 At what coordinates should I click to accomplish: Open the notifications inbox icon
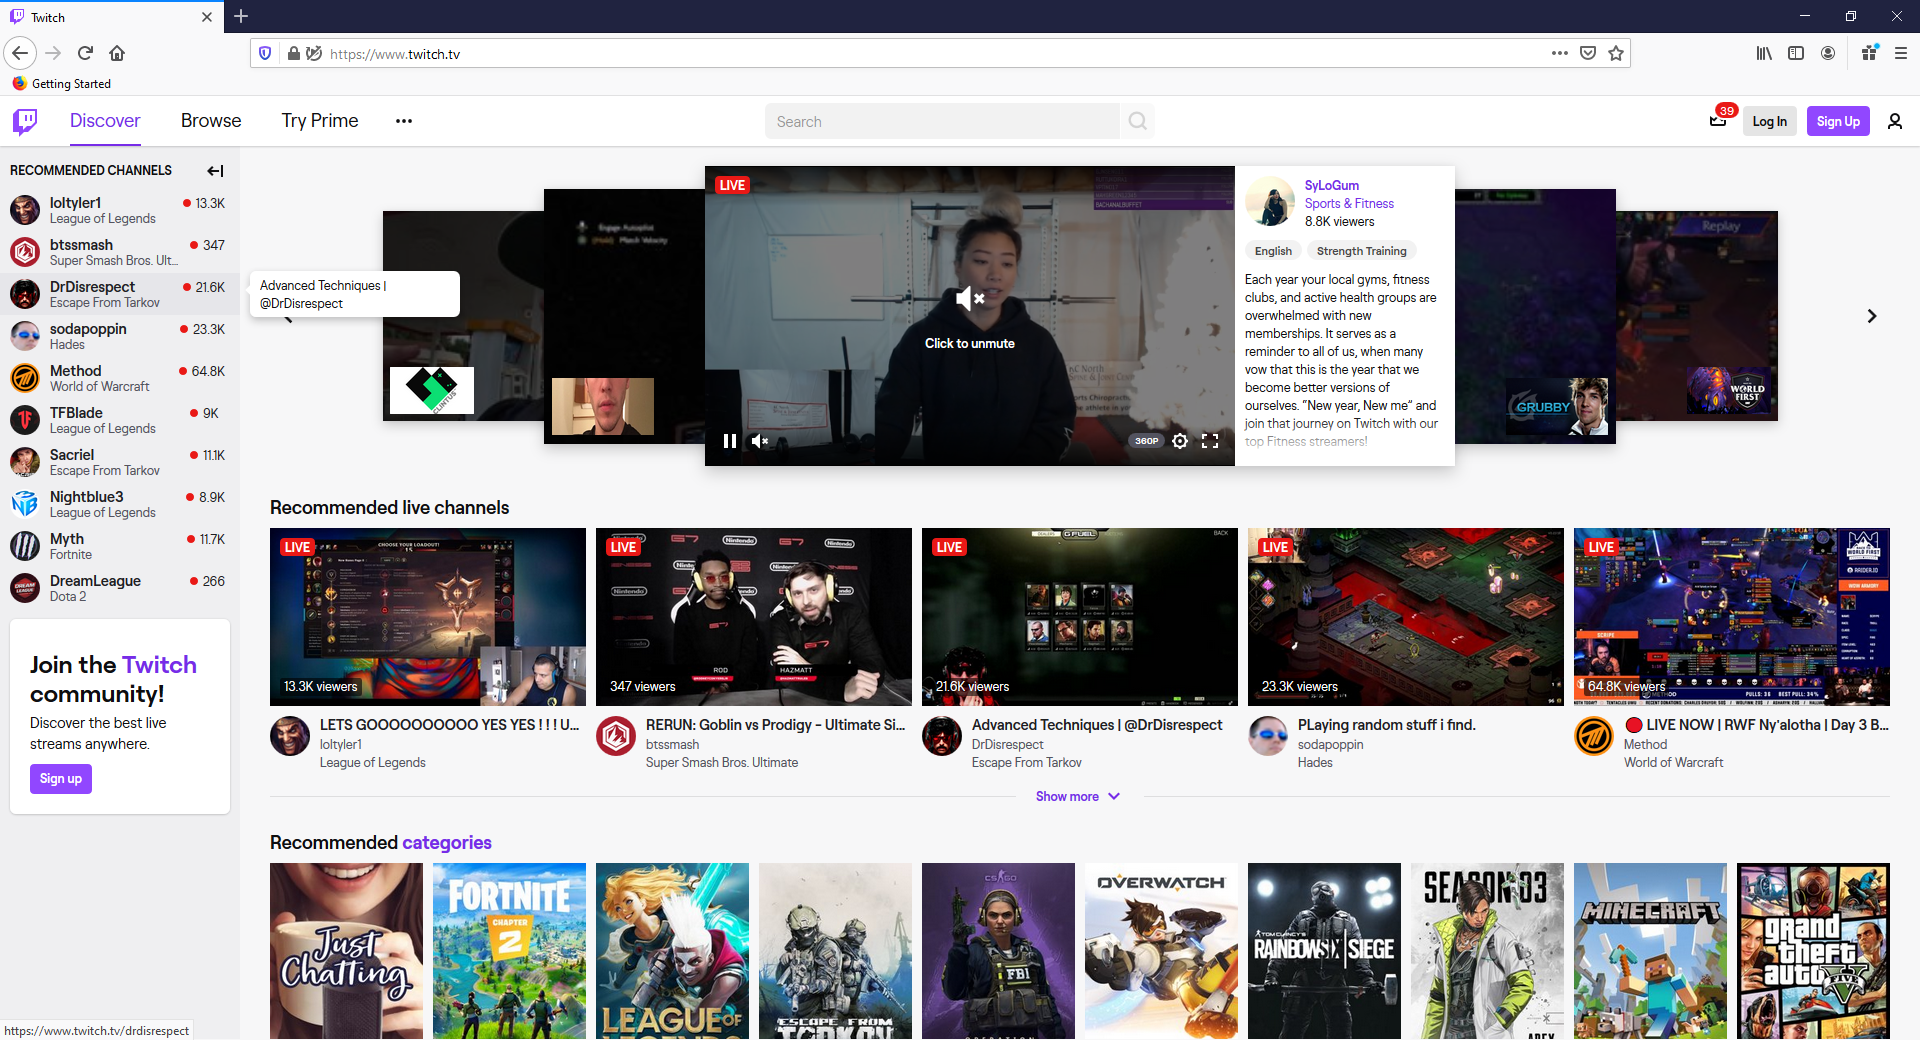click(1718, 121)
